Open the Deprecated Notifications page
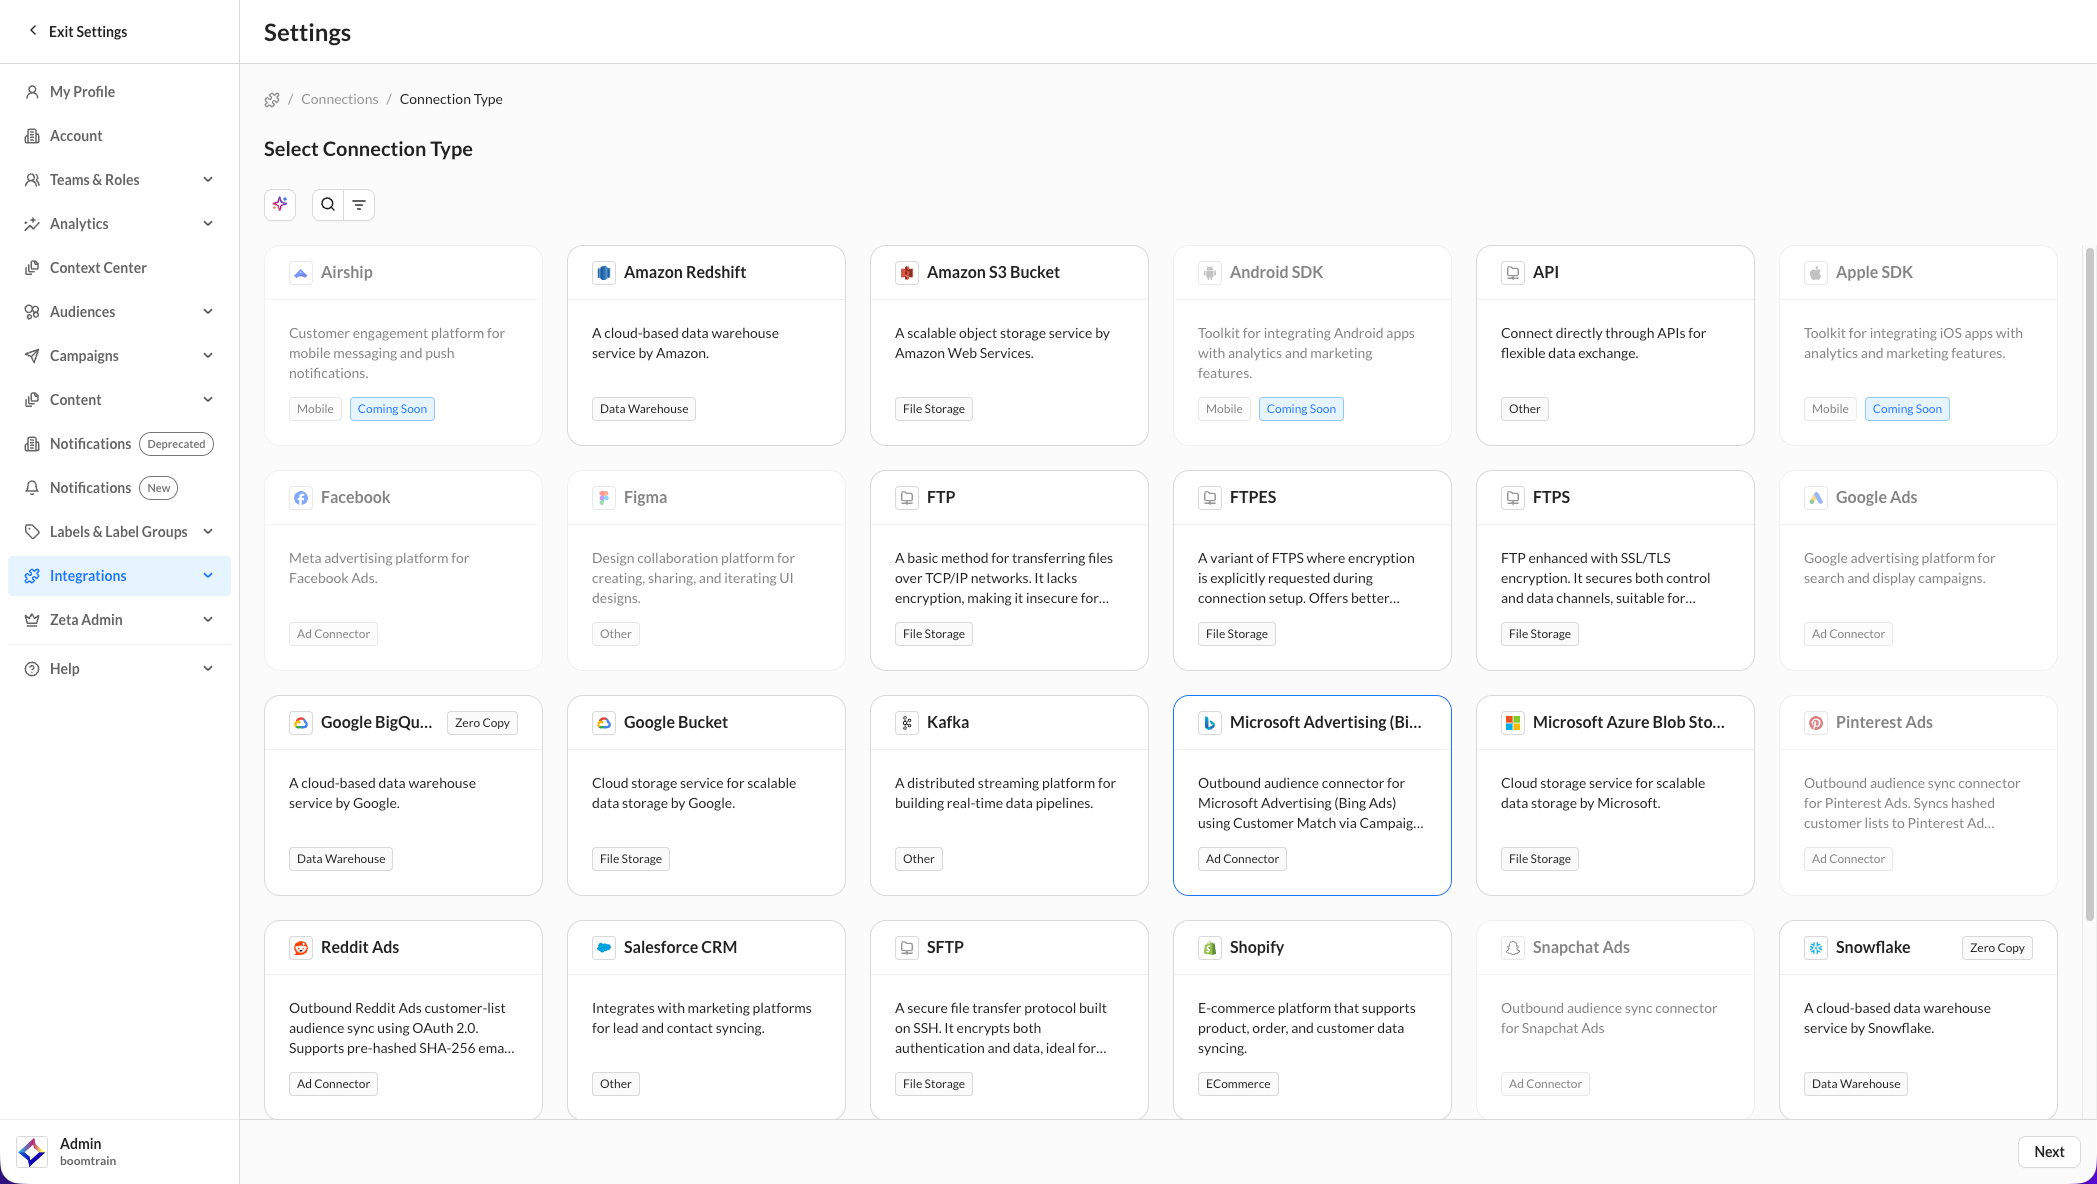Viewport: 2097px width, 1184px height. [x=118, y=444]
